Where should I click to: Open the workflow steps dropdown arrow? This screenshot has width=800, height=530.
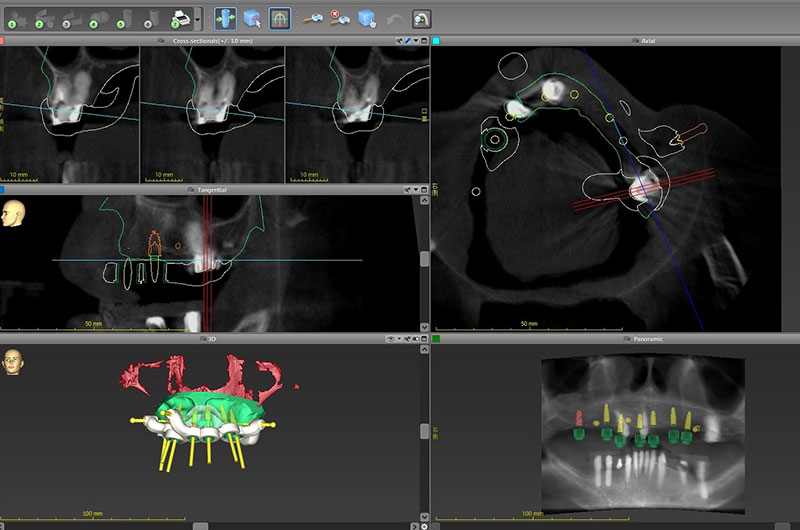click(198, 18)
